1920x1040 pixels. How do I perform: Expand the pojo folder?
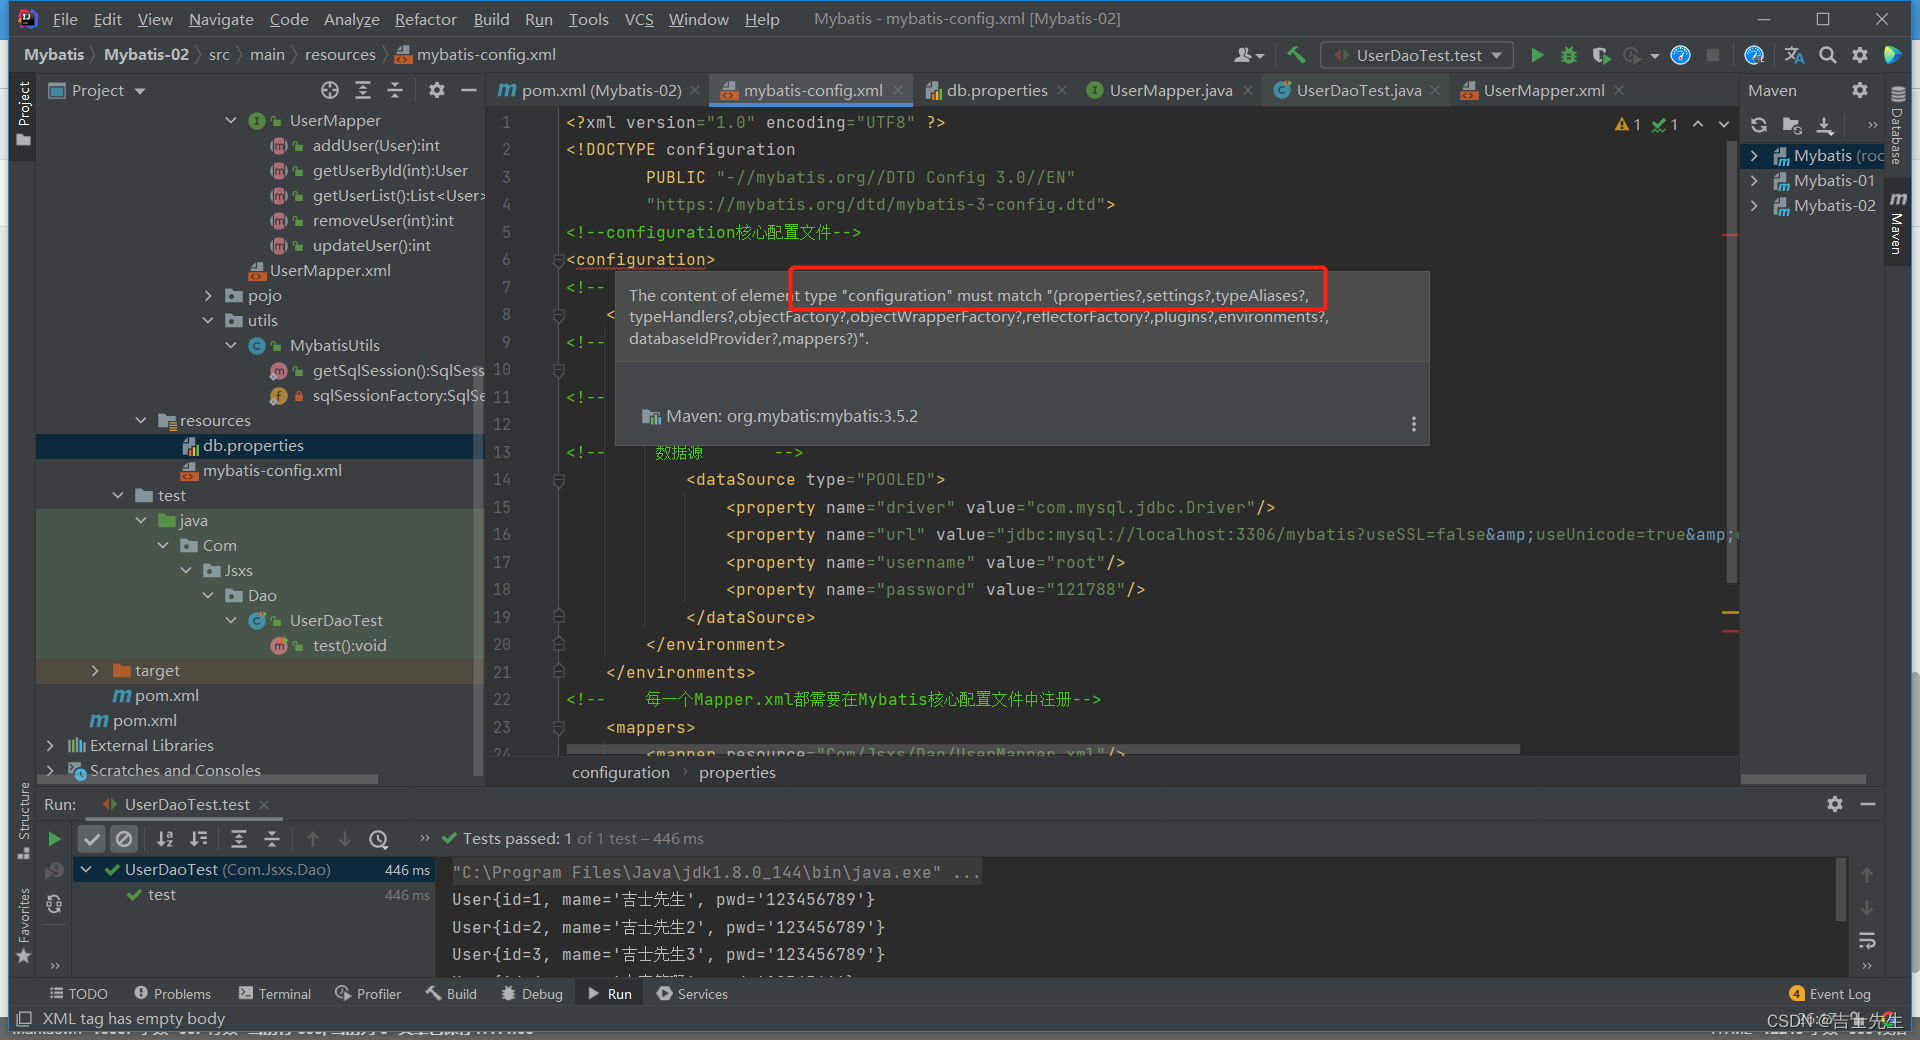tap(208, 295)
